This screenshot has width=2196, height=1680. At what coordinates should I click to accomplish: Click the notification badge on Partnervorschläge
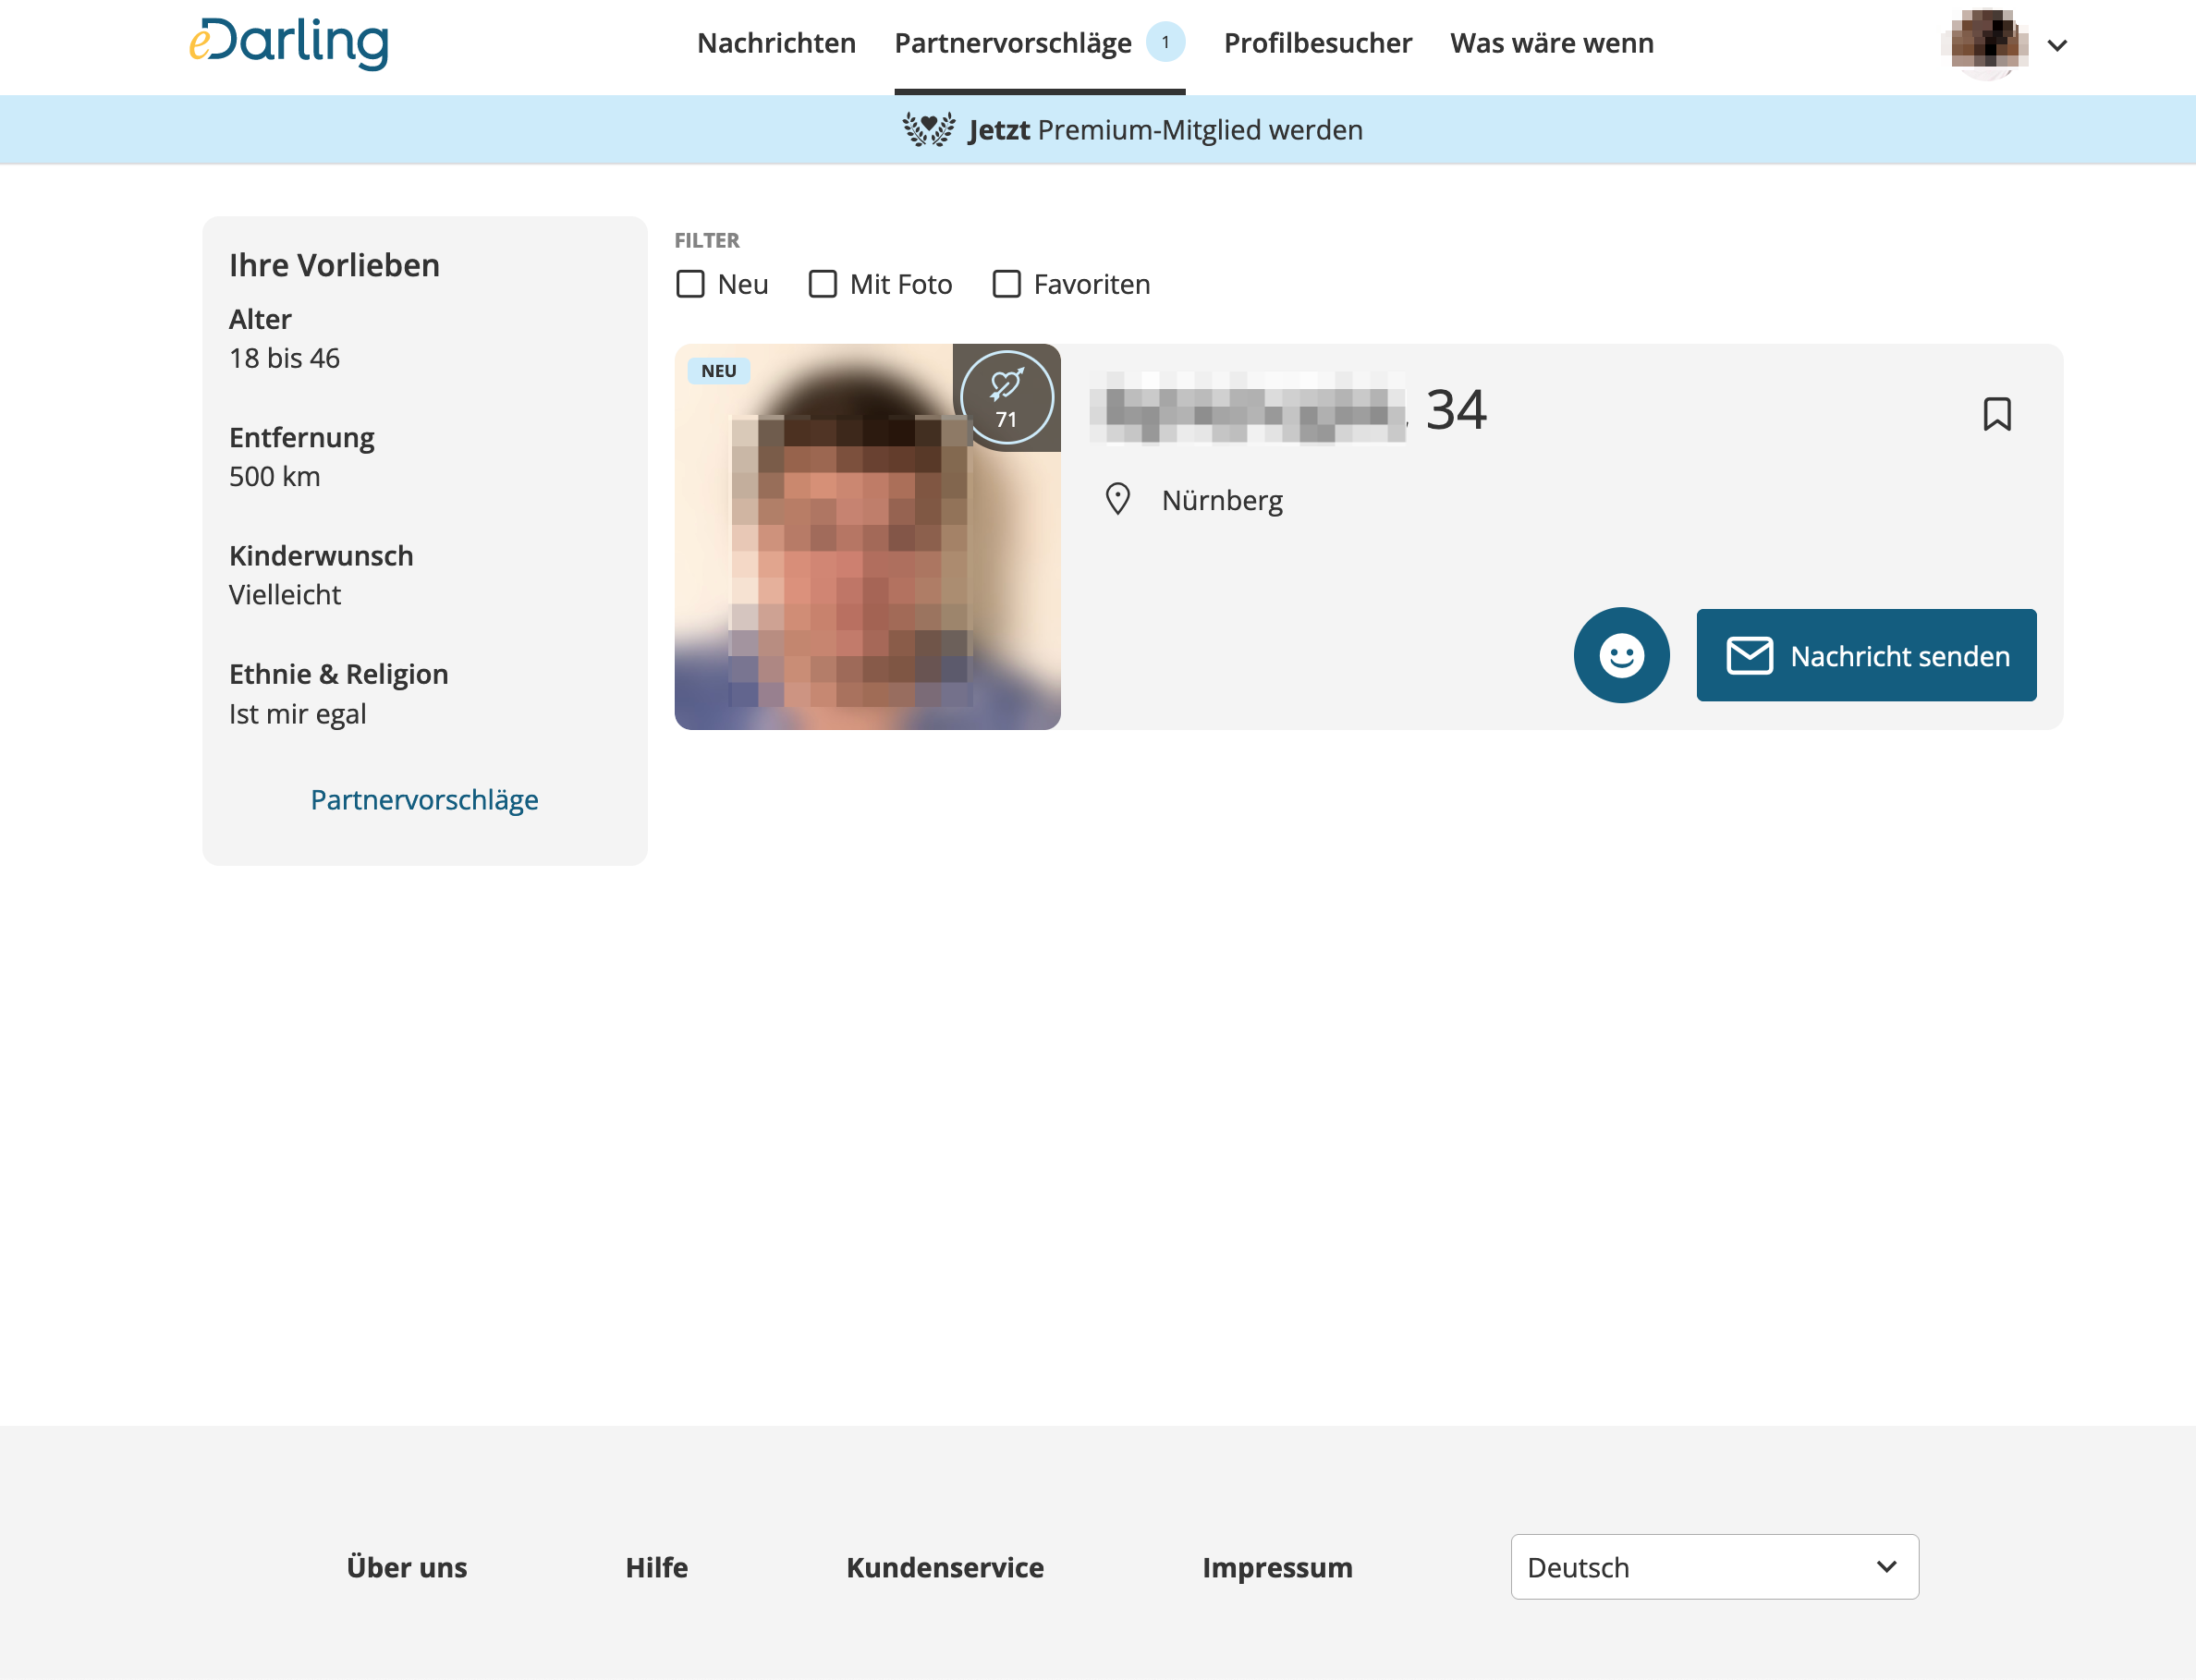[1165, 42]
